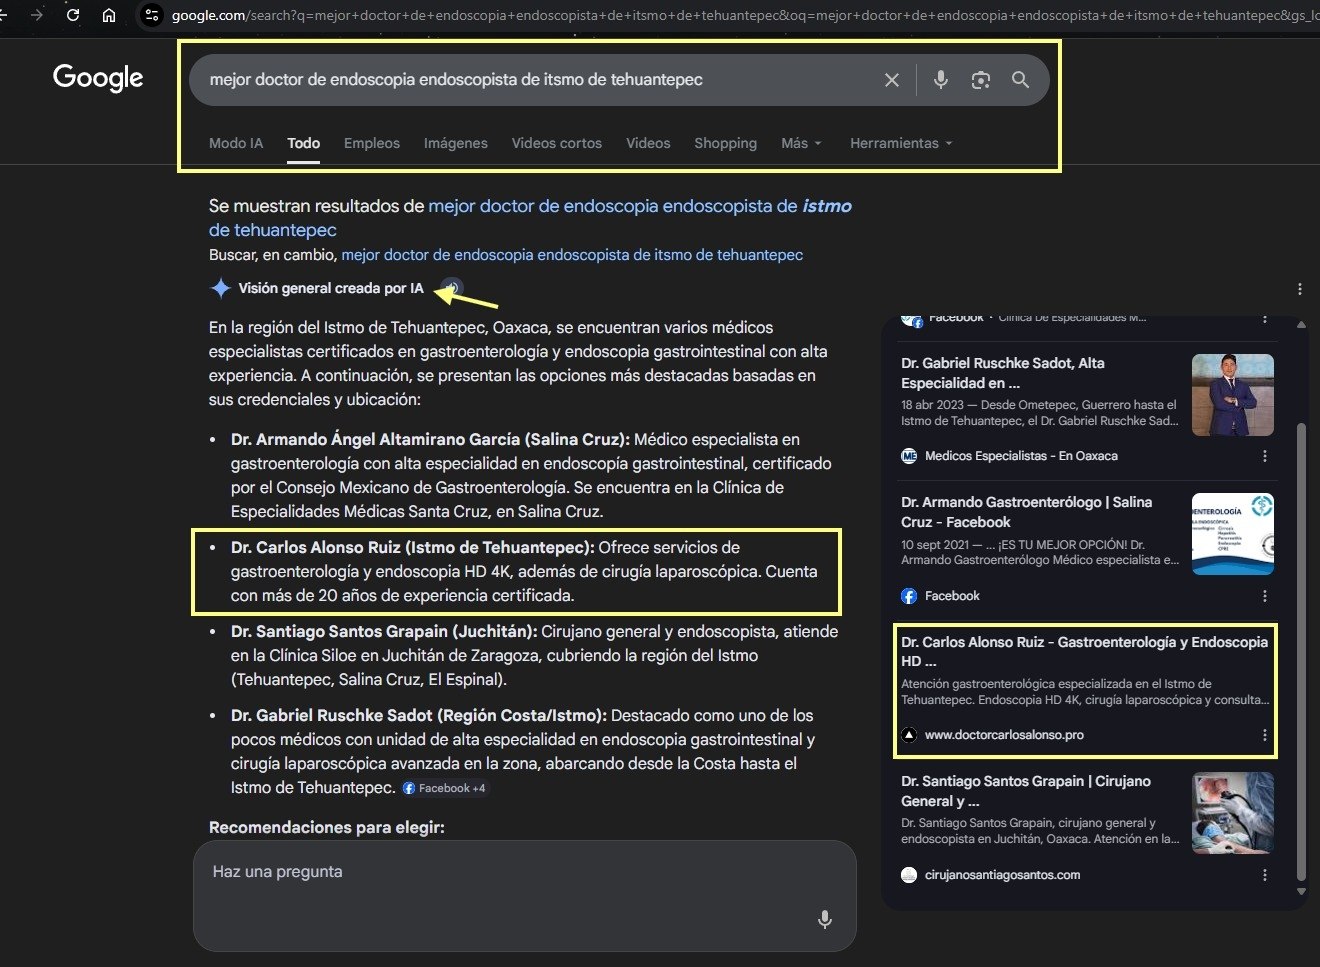This screenshot has height=967, width=1320.
Task: Click the browser forward arrow
Action: pos(37,15)
